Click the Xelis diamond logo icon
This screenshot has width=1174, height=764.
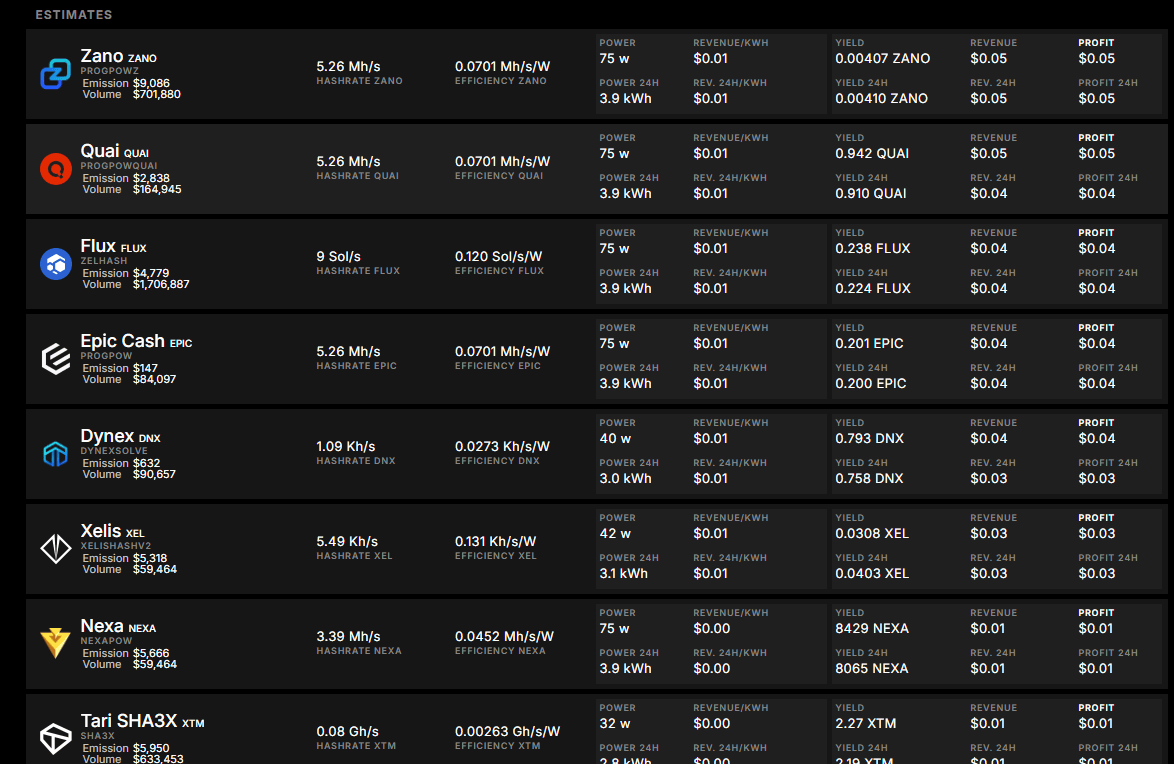click(55, 549)
